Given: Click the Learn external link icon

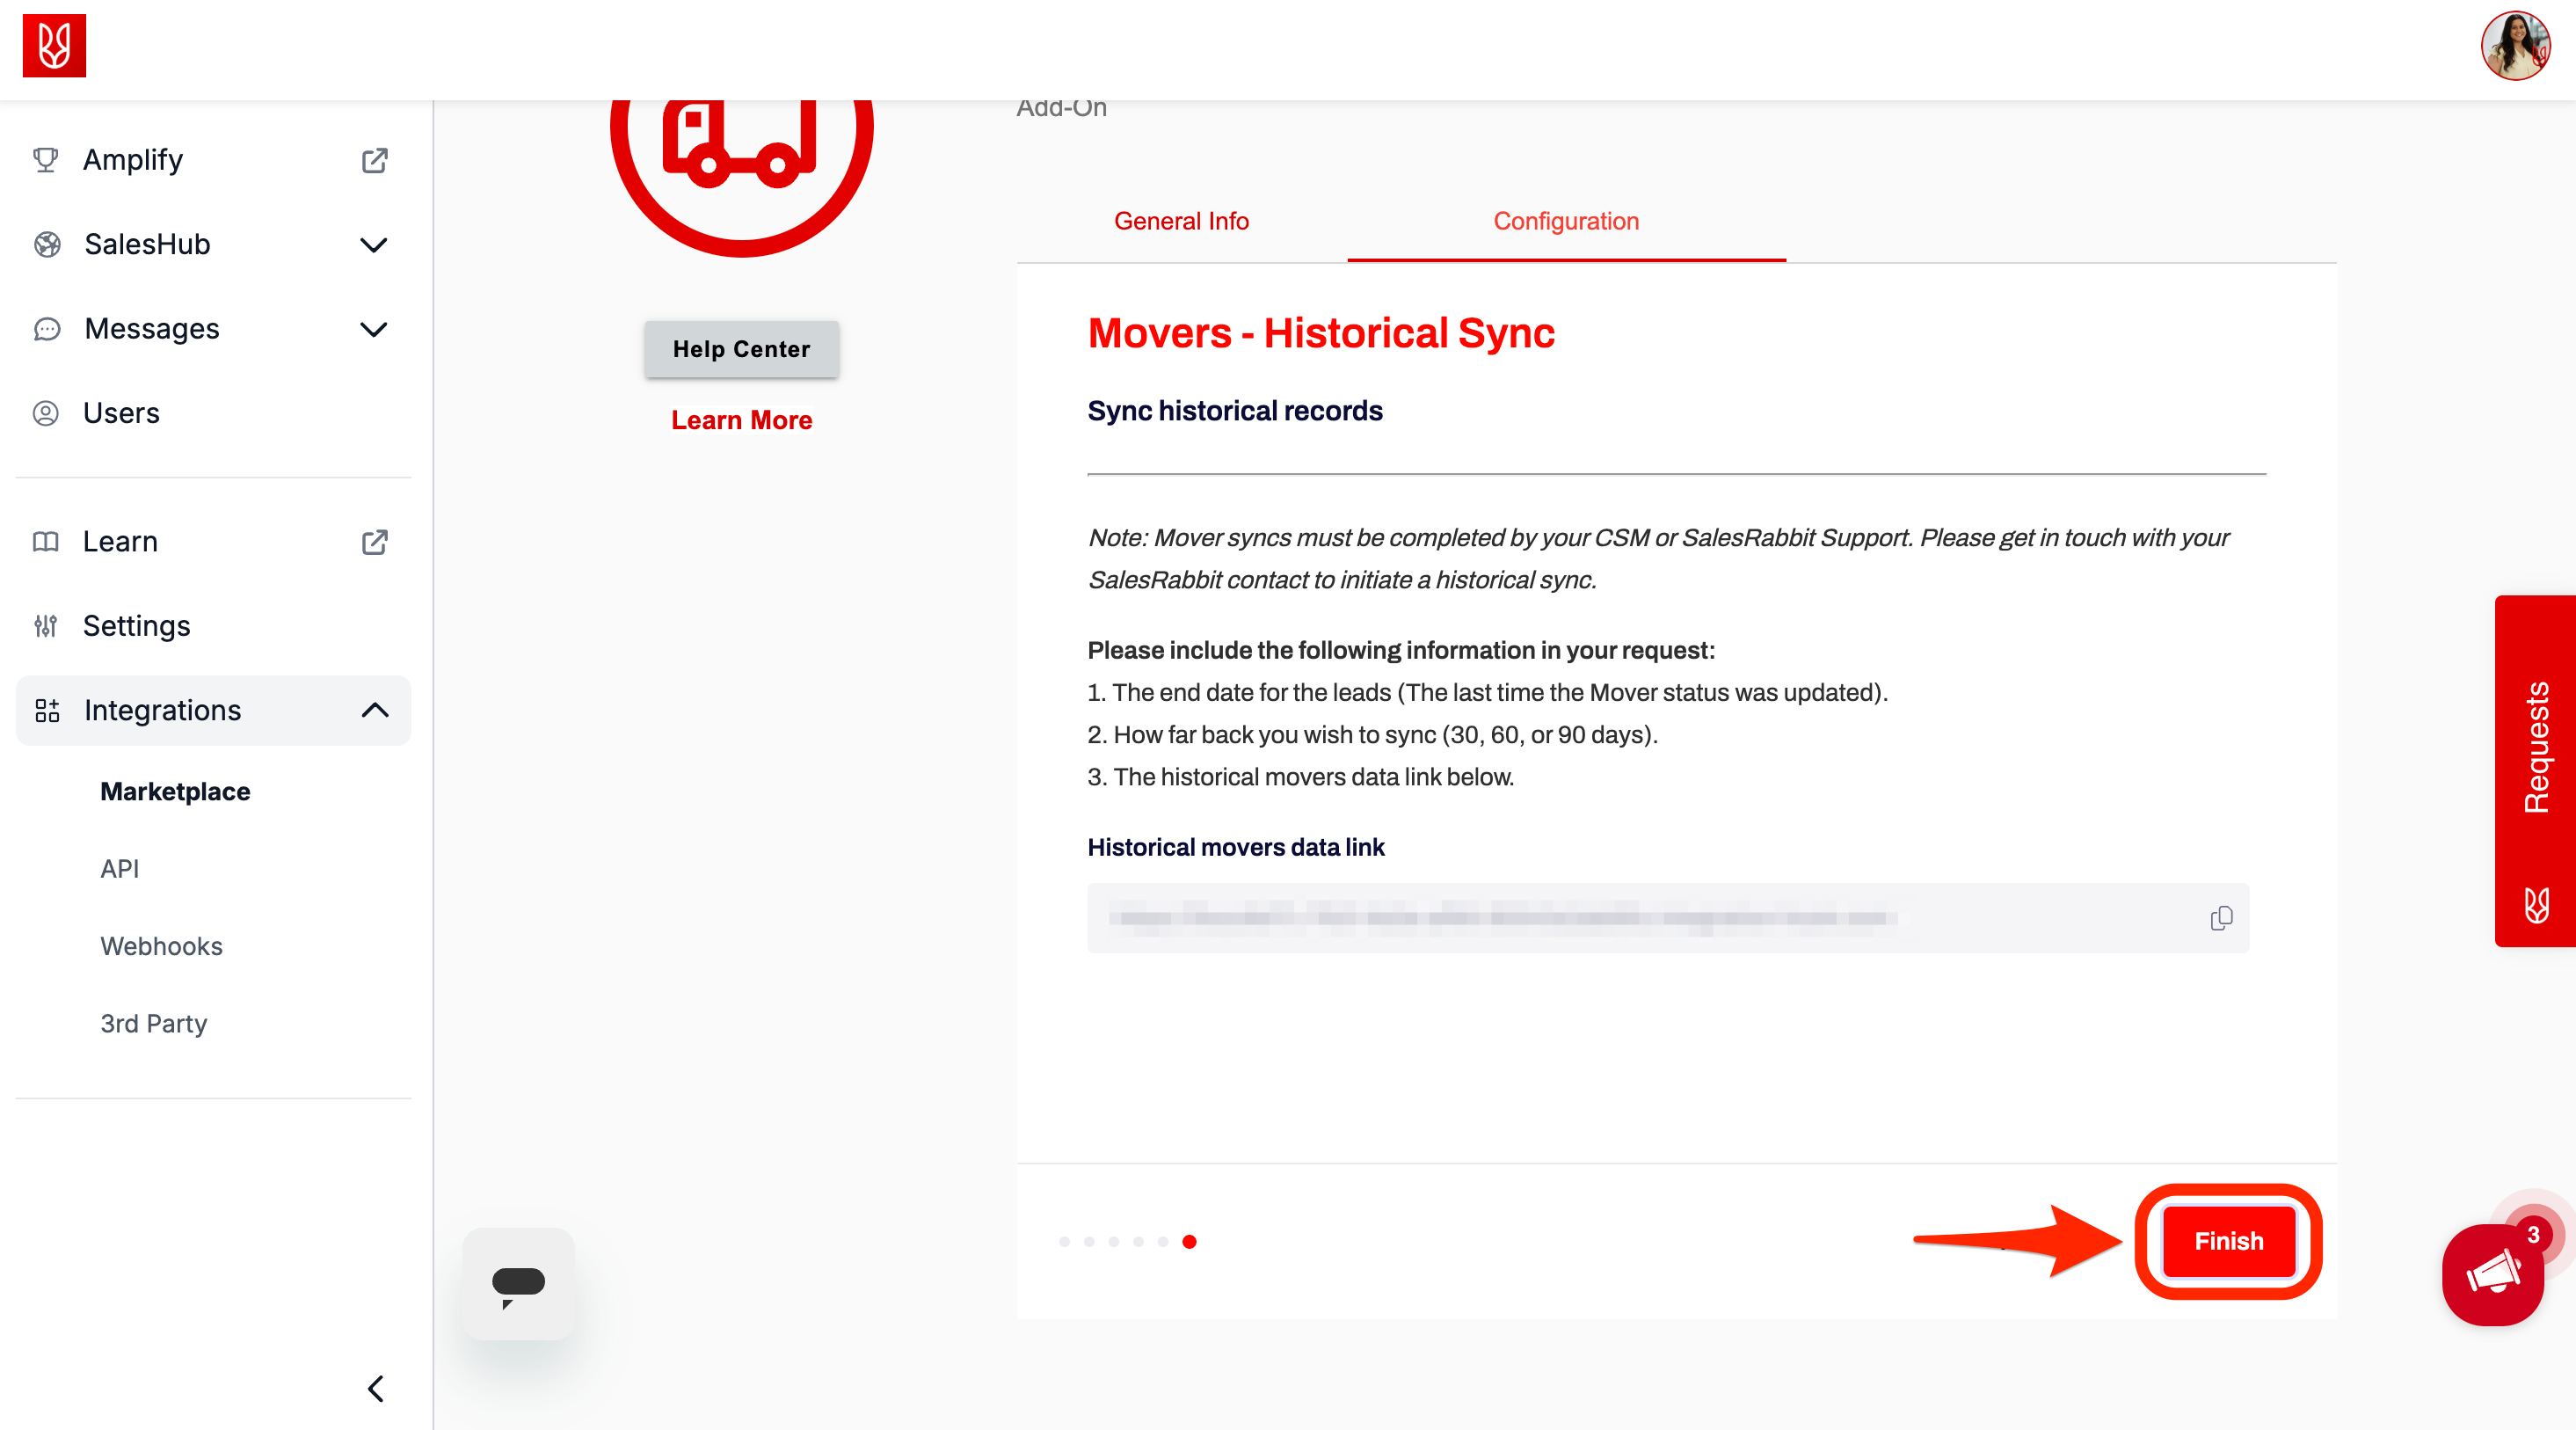Looking at the screenshot, I should point(374,542).
